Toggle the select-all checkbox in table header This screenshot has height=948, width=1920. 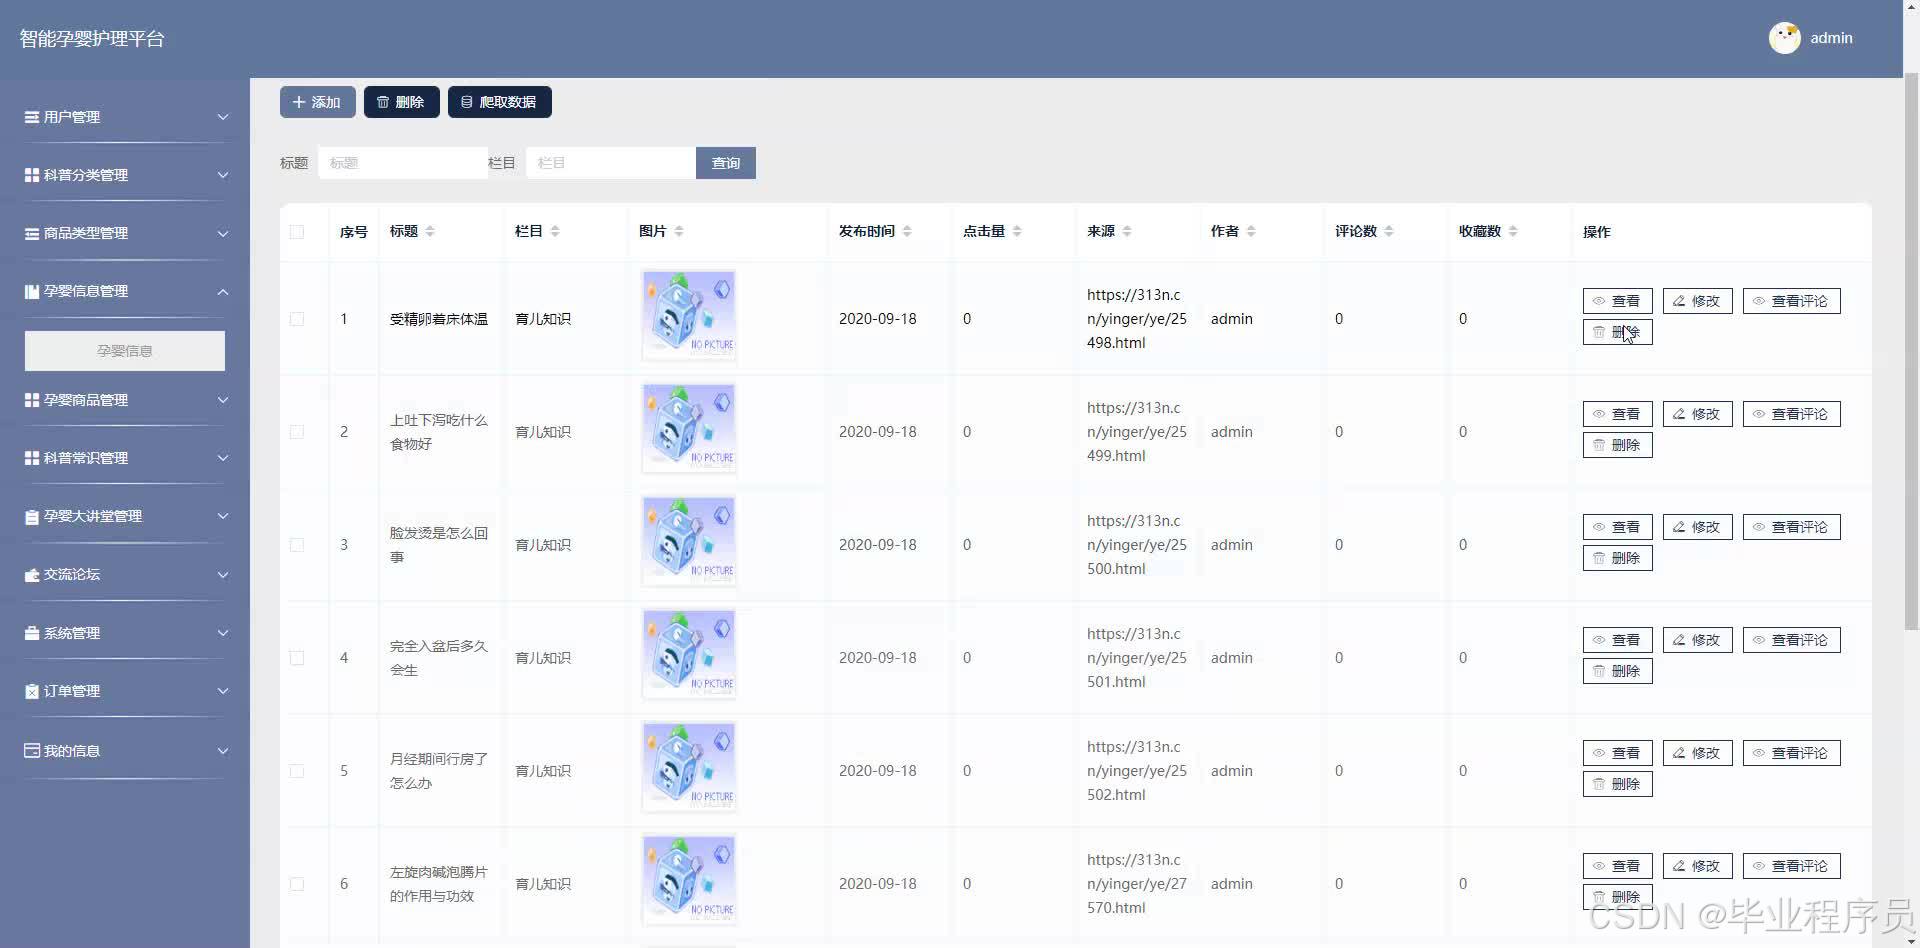297,232
